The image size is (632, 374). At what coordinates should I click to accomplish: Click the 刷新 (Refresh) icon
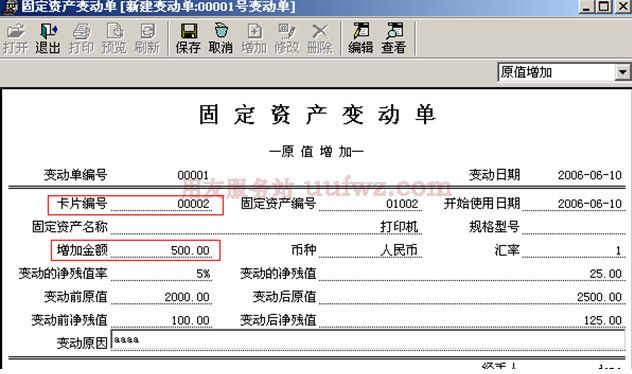[147, 39]
